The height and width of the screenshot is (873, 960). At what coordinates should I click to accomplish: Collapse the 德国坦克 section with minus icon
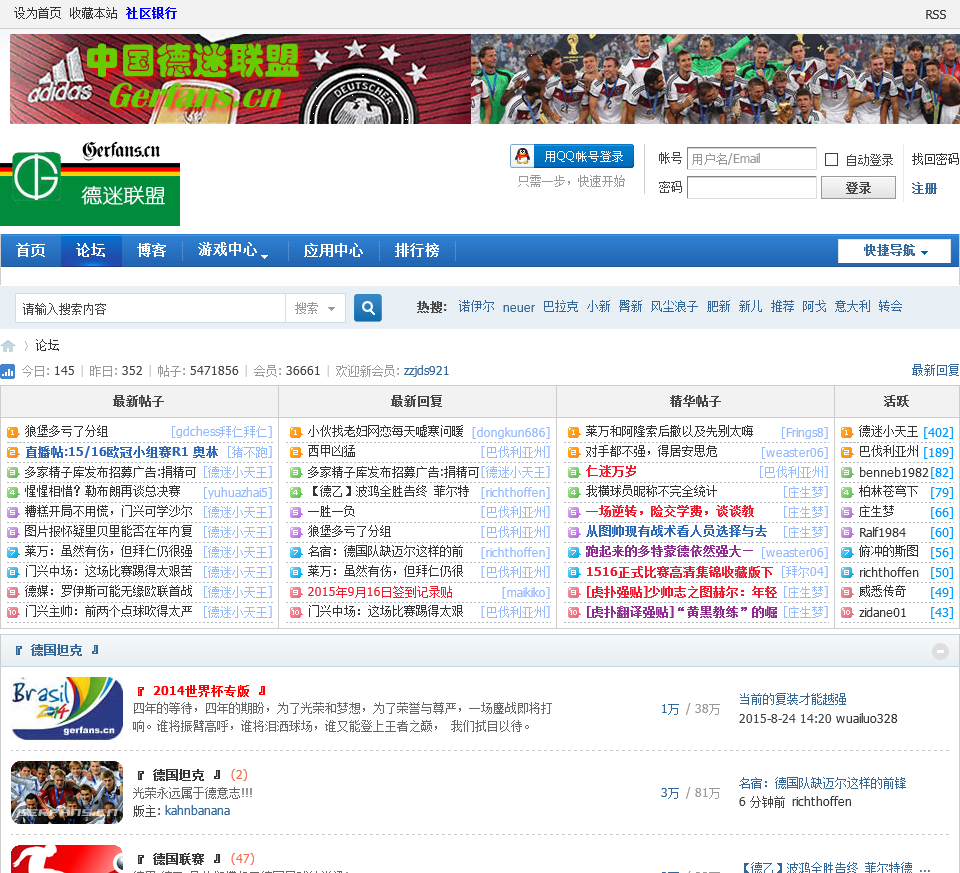pyautogui.click(x=940, y=651)
